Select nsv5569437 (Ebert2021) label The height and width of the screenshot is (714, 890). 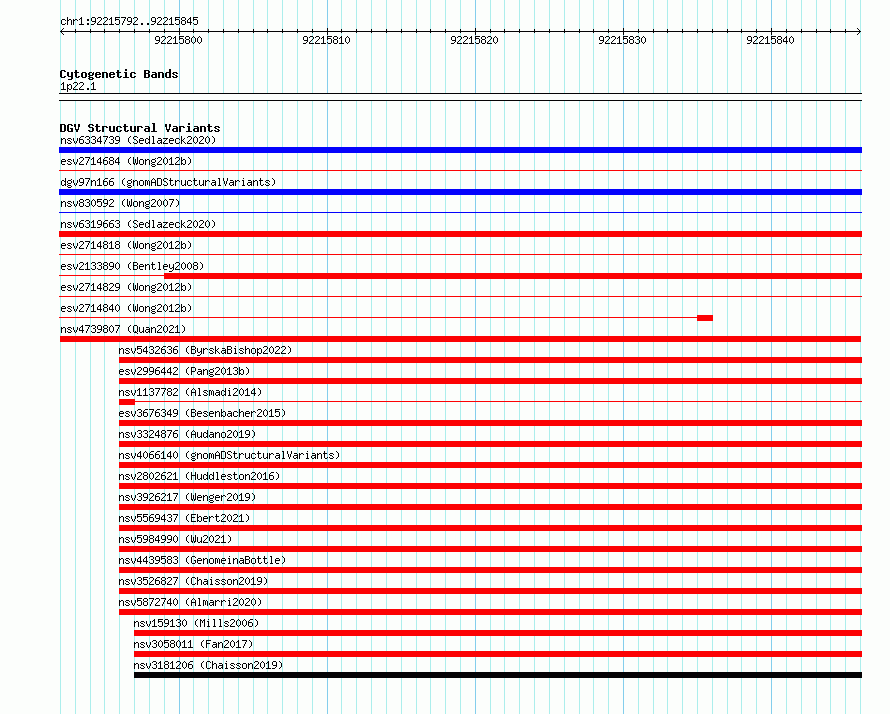pos(184,518)
